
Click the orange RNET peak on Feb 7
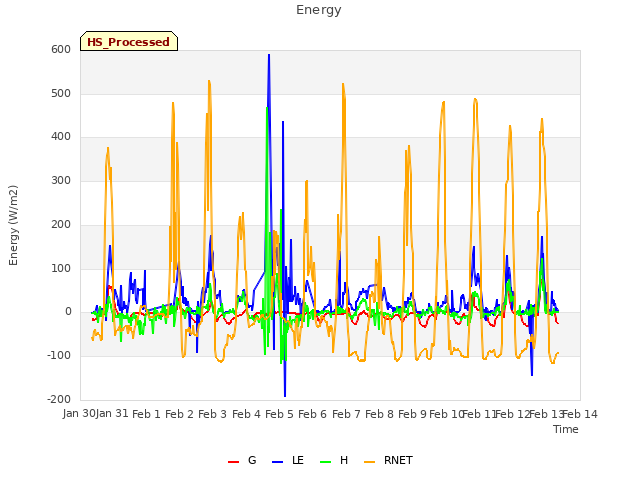tap(343, 84)
